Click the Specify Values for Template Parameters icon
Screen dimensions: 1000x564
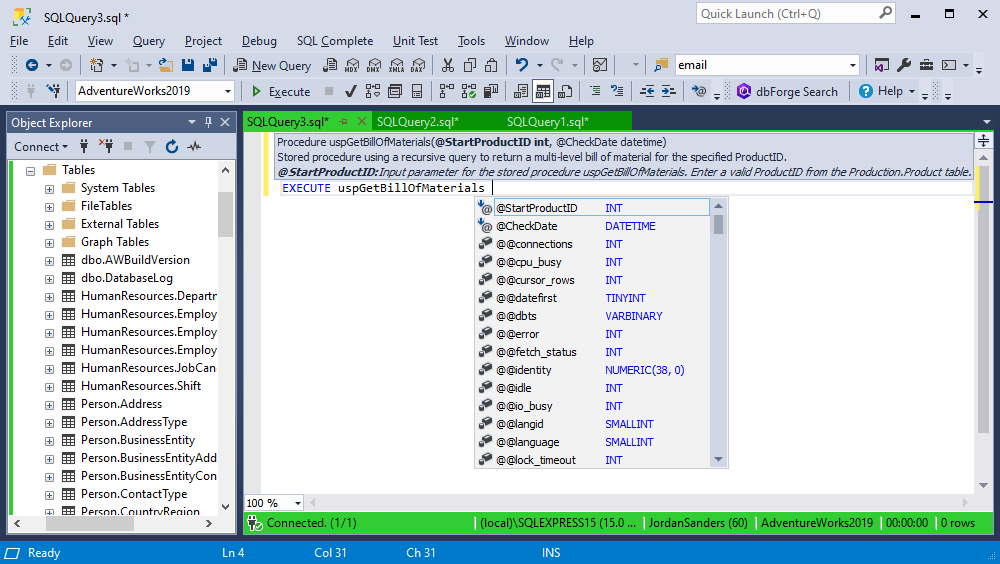pos(698,91)
